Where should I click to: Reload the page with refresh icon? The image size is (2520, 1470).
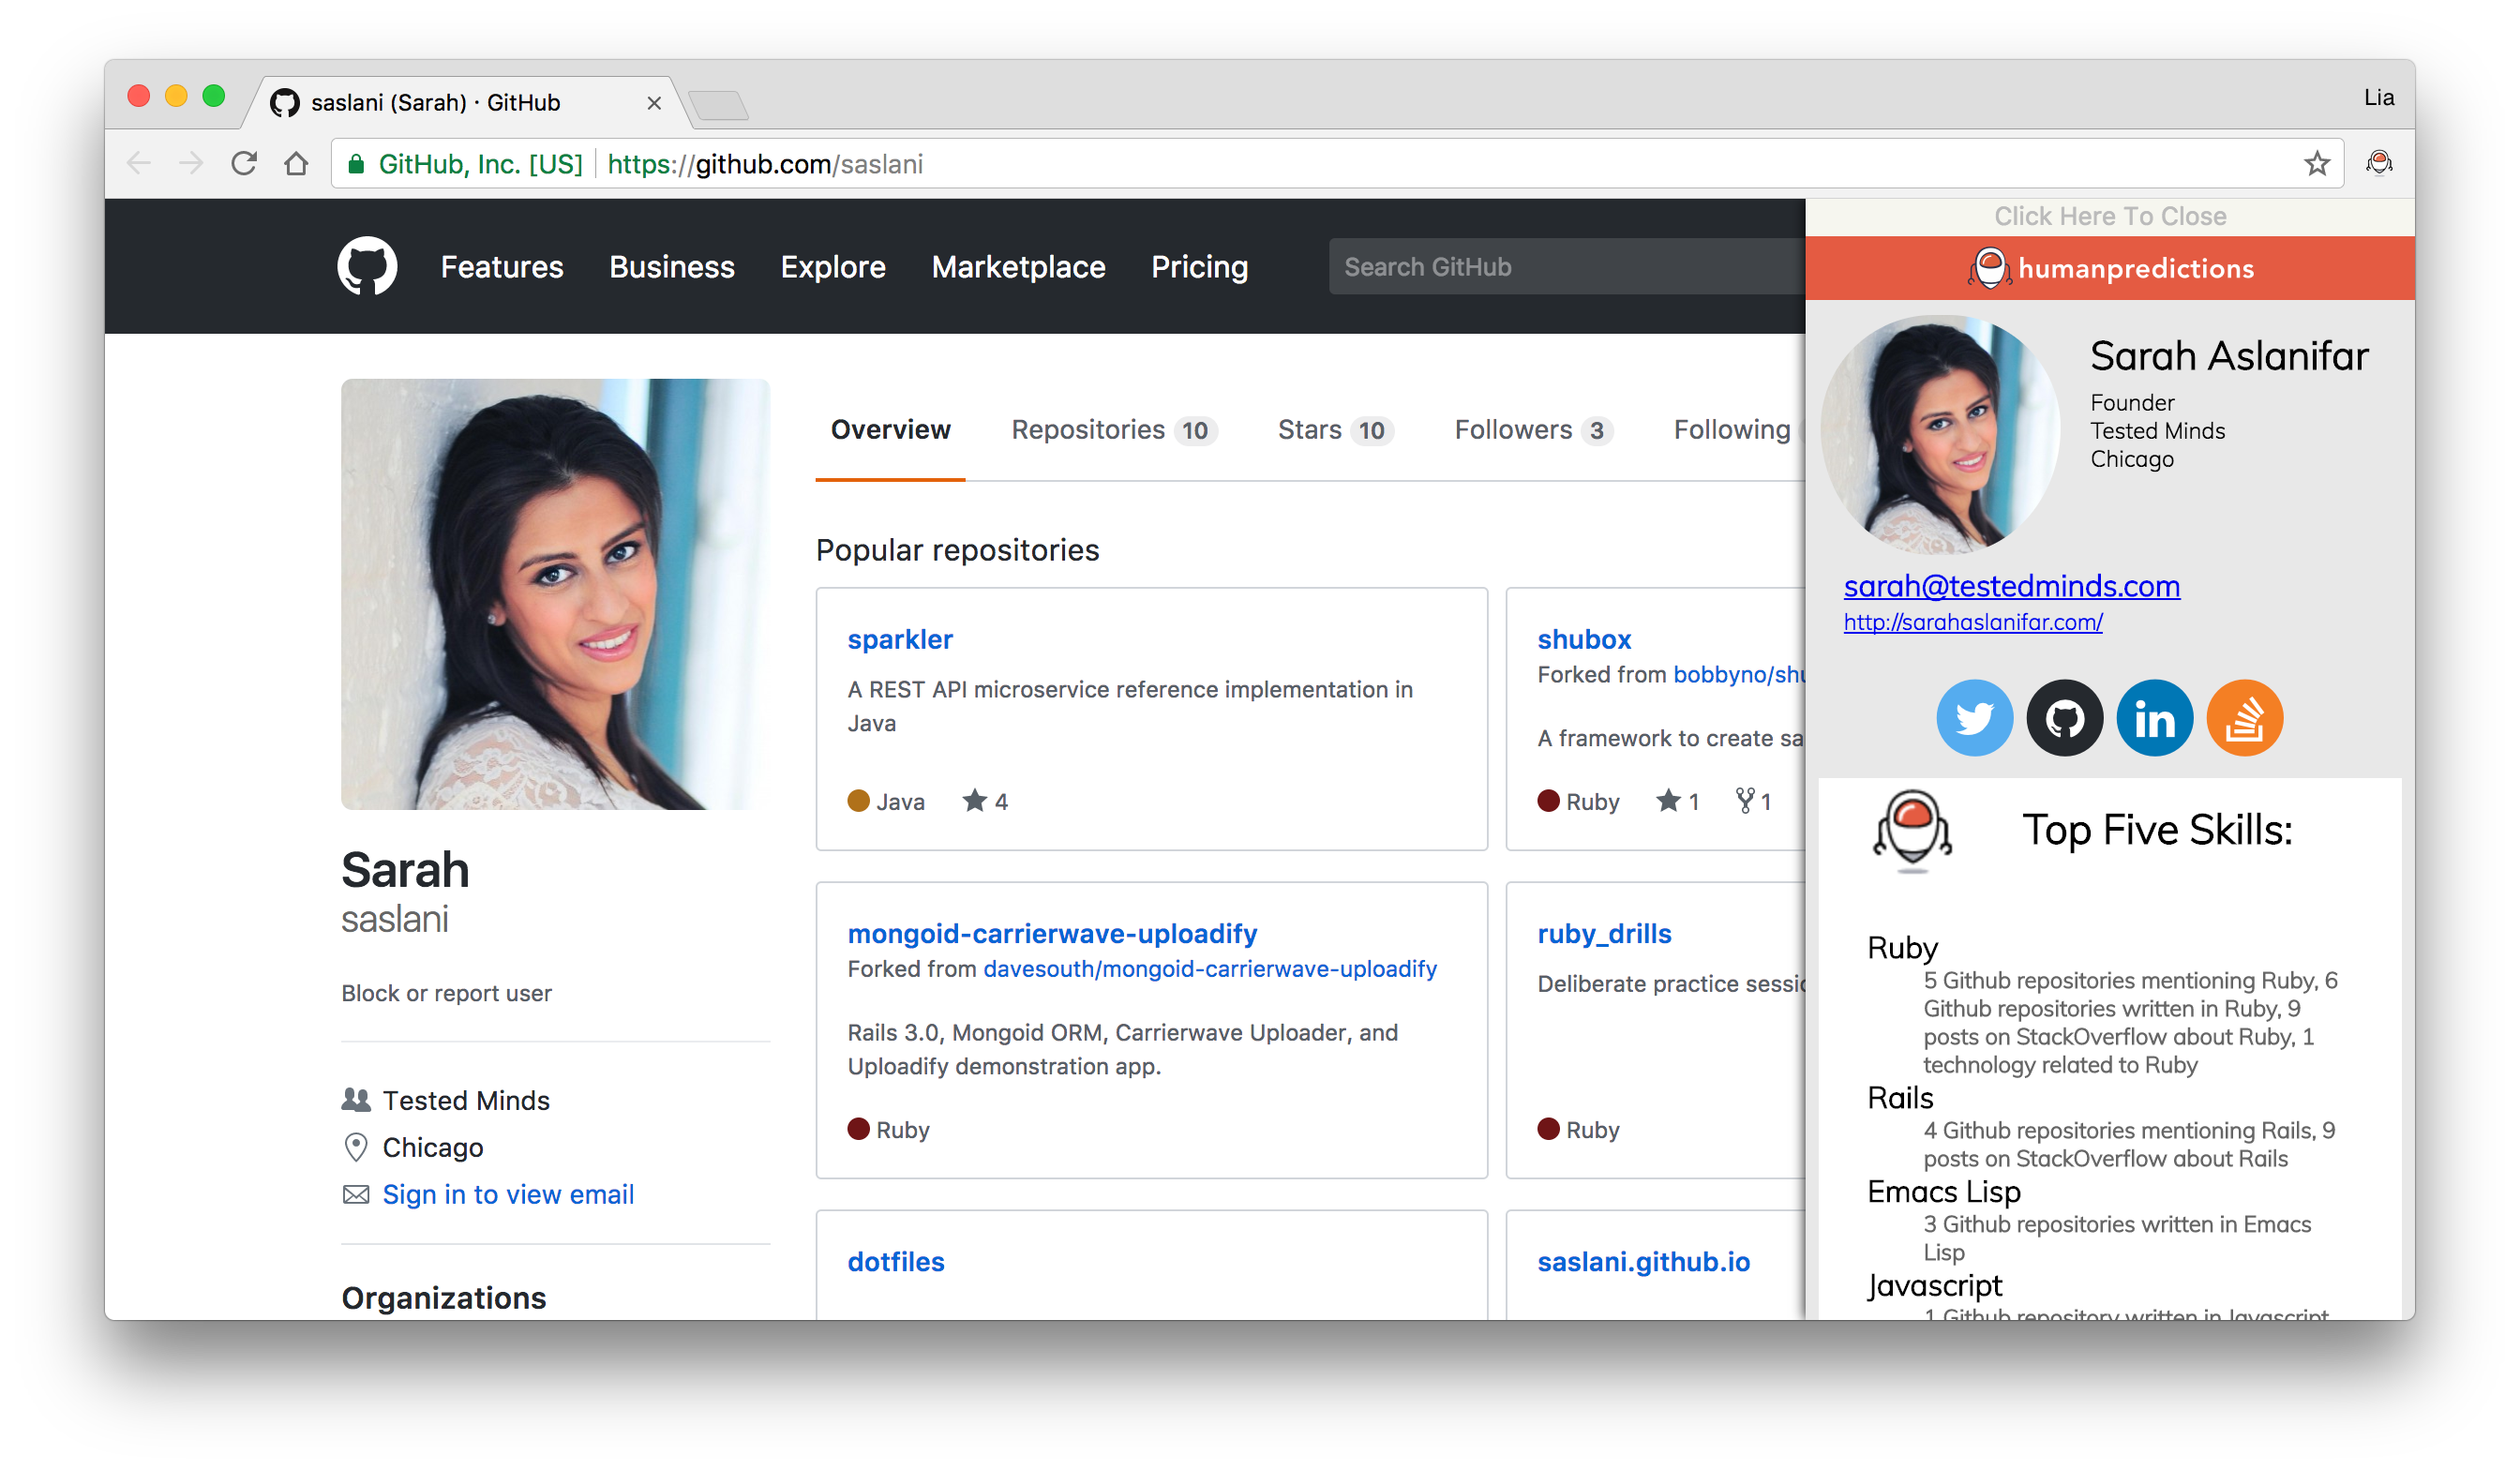point(244,163)
